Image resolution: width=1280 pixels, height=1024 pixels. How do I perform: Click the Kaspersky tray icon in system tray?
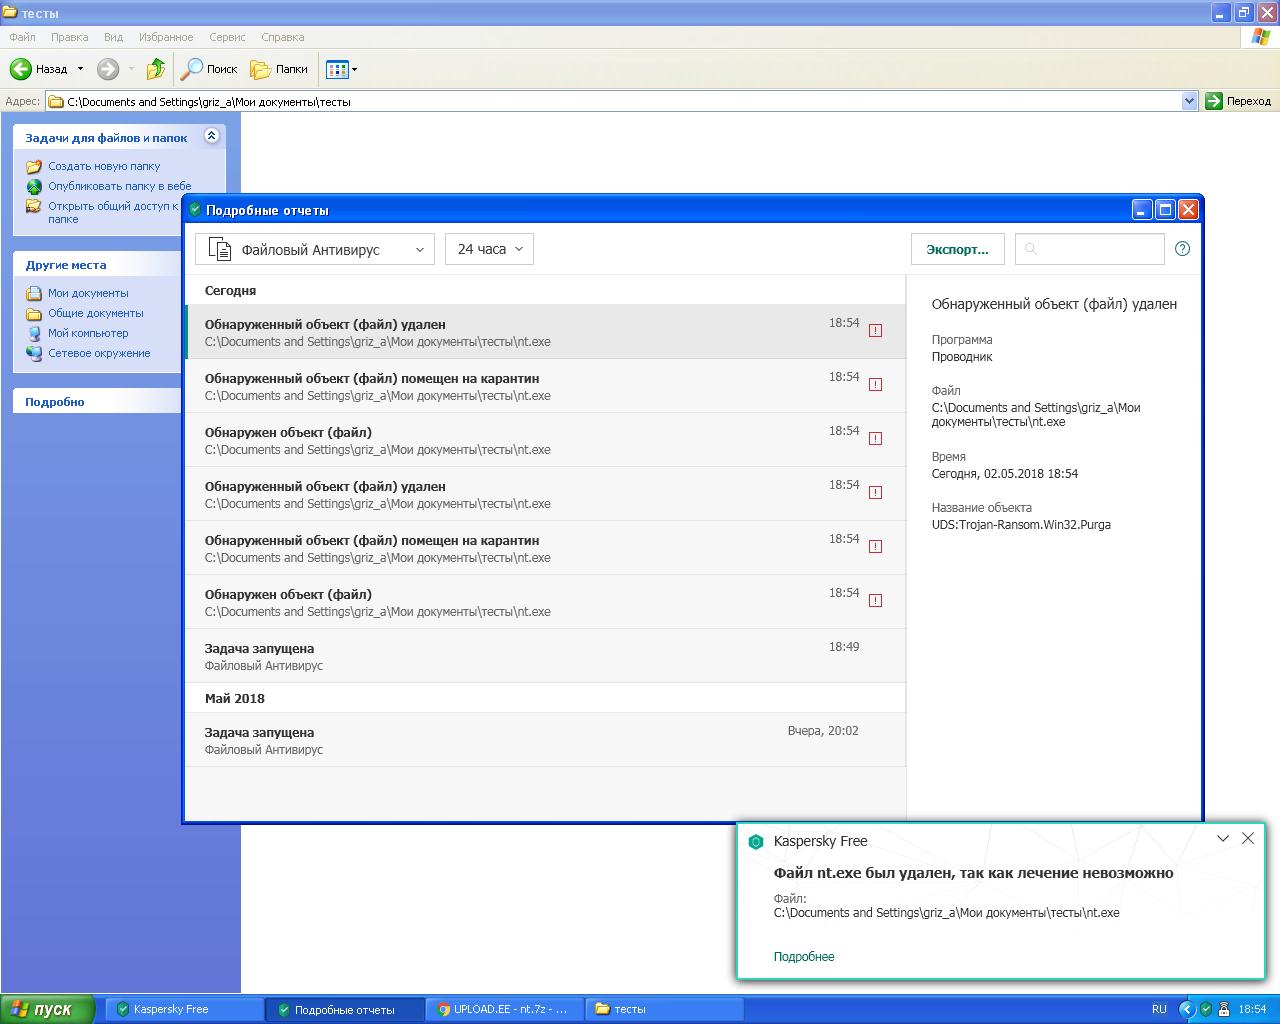[x=1205, y=1009]
